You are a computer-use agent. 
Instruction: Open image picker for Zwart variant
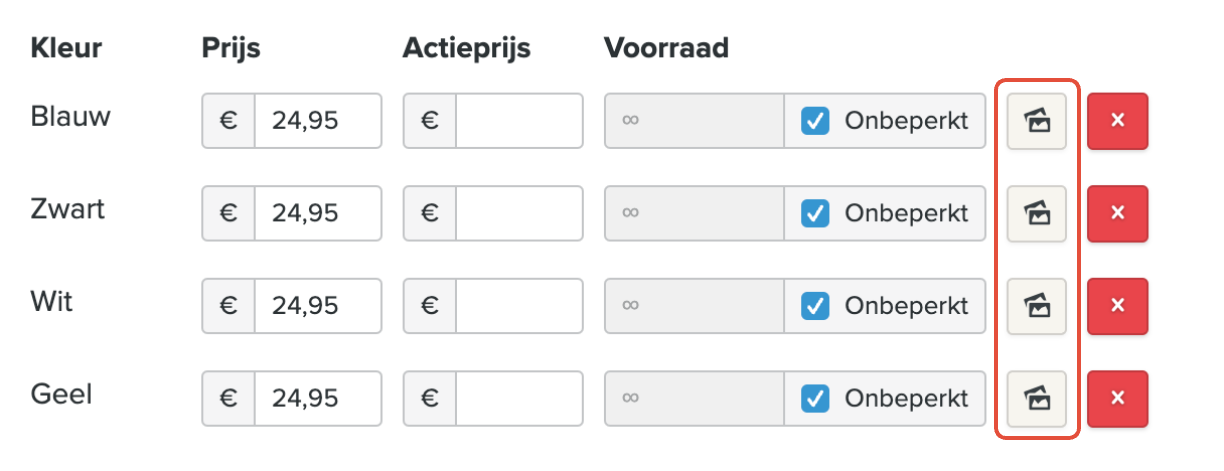(x=1036, y=213)
